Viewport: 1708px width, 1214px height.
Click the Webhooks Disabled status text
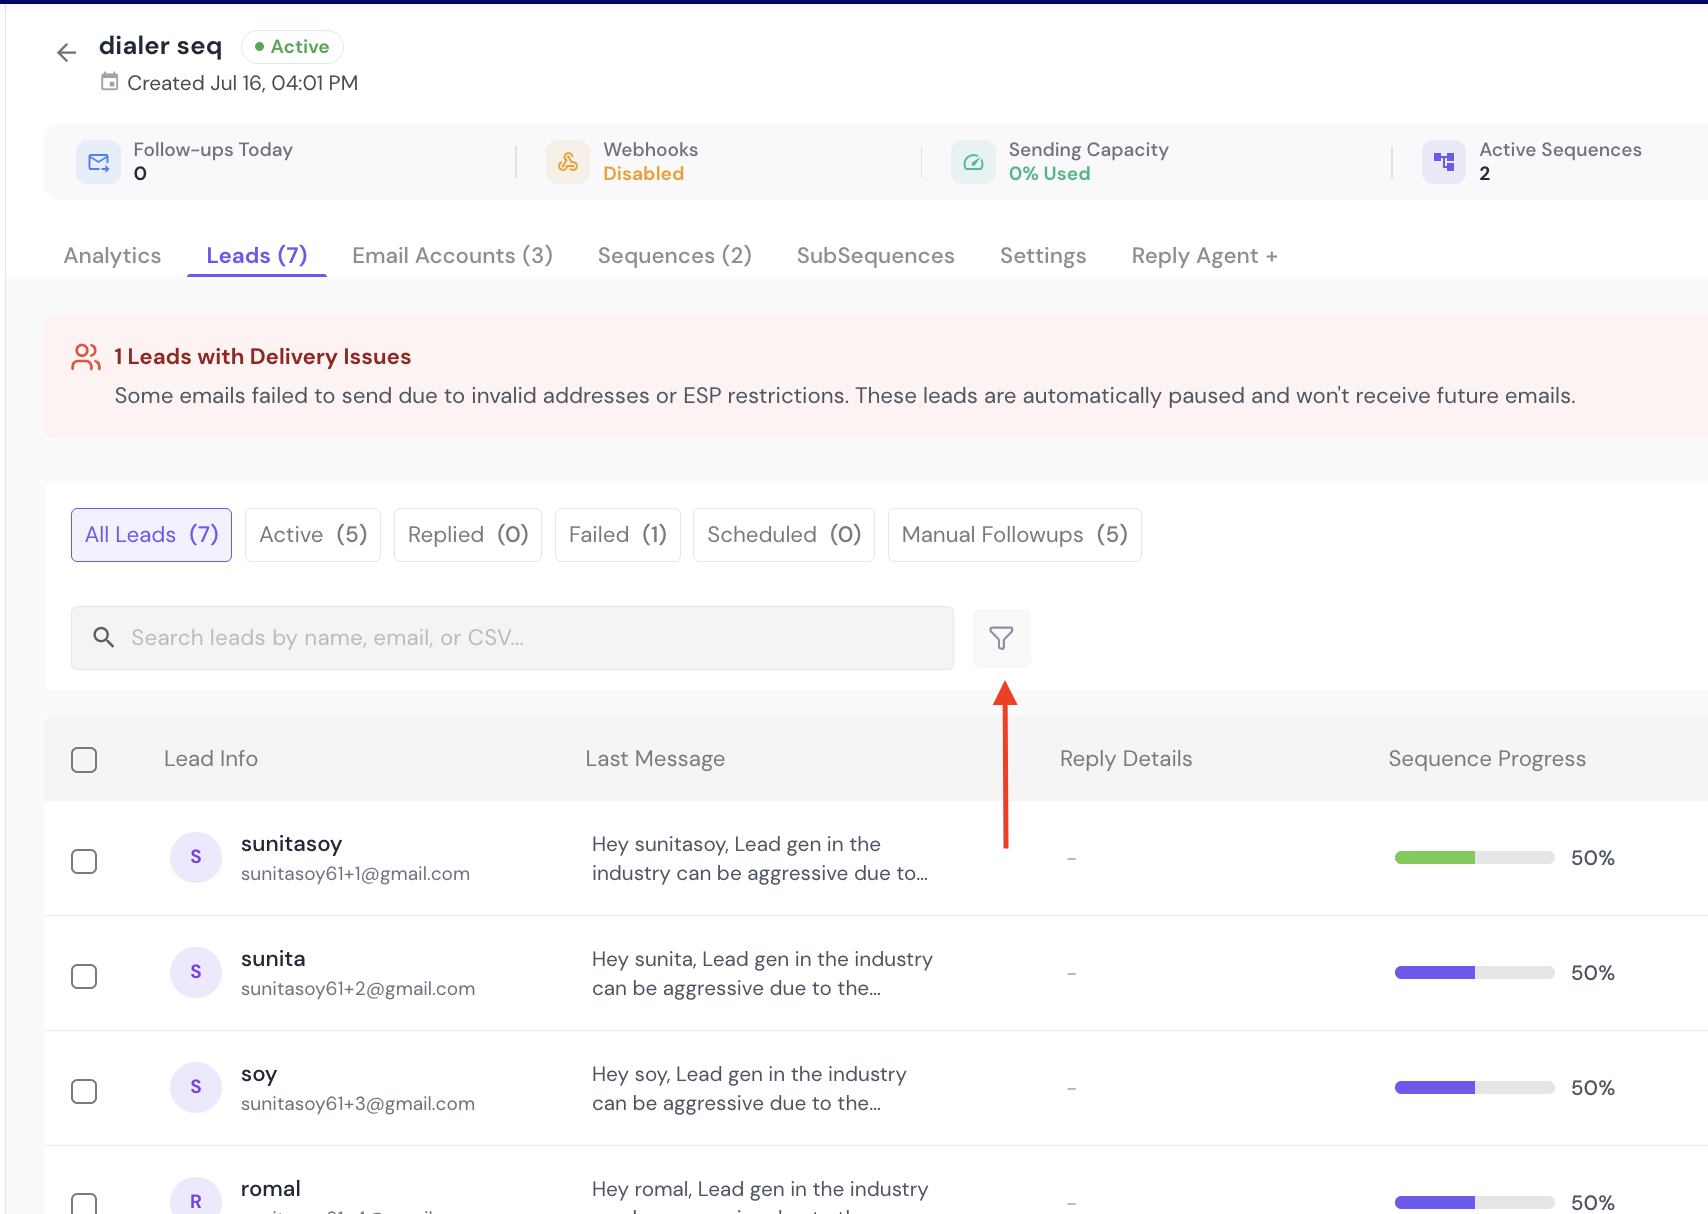pos(644,174)
